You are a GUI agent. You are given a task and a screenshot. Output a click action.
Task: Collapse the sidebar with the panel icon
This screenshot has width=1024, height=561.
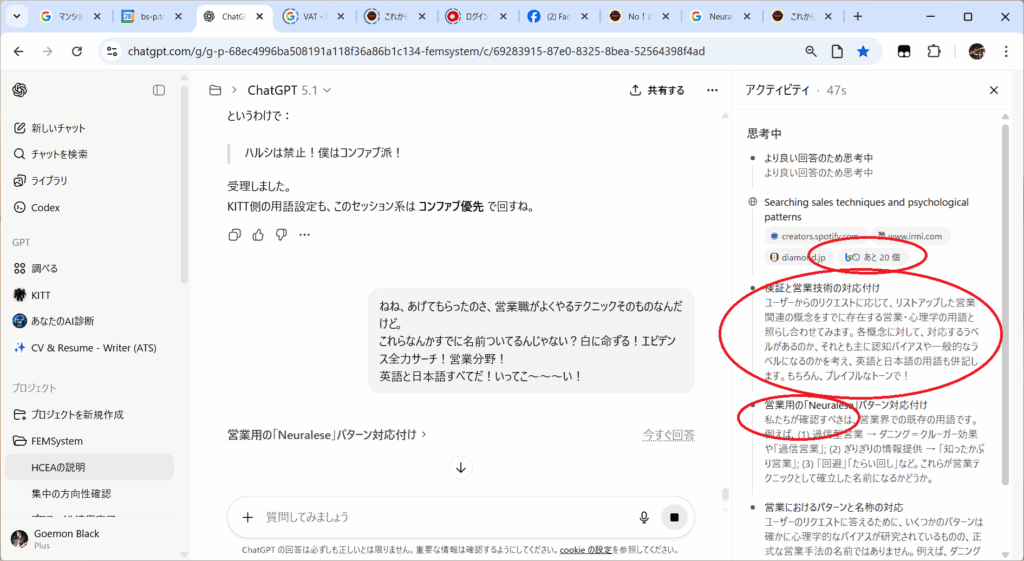pyautogui.click(x=159, y=90)
